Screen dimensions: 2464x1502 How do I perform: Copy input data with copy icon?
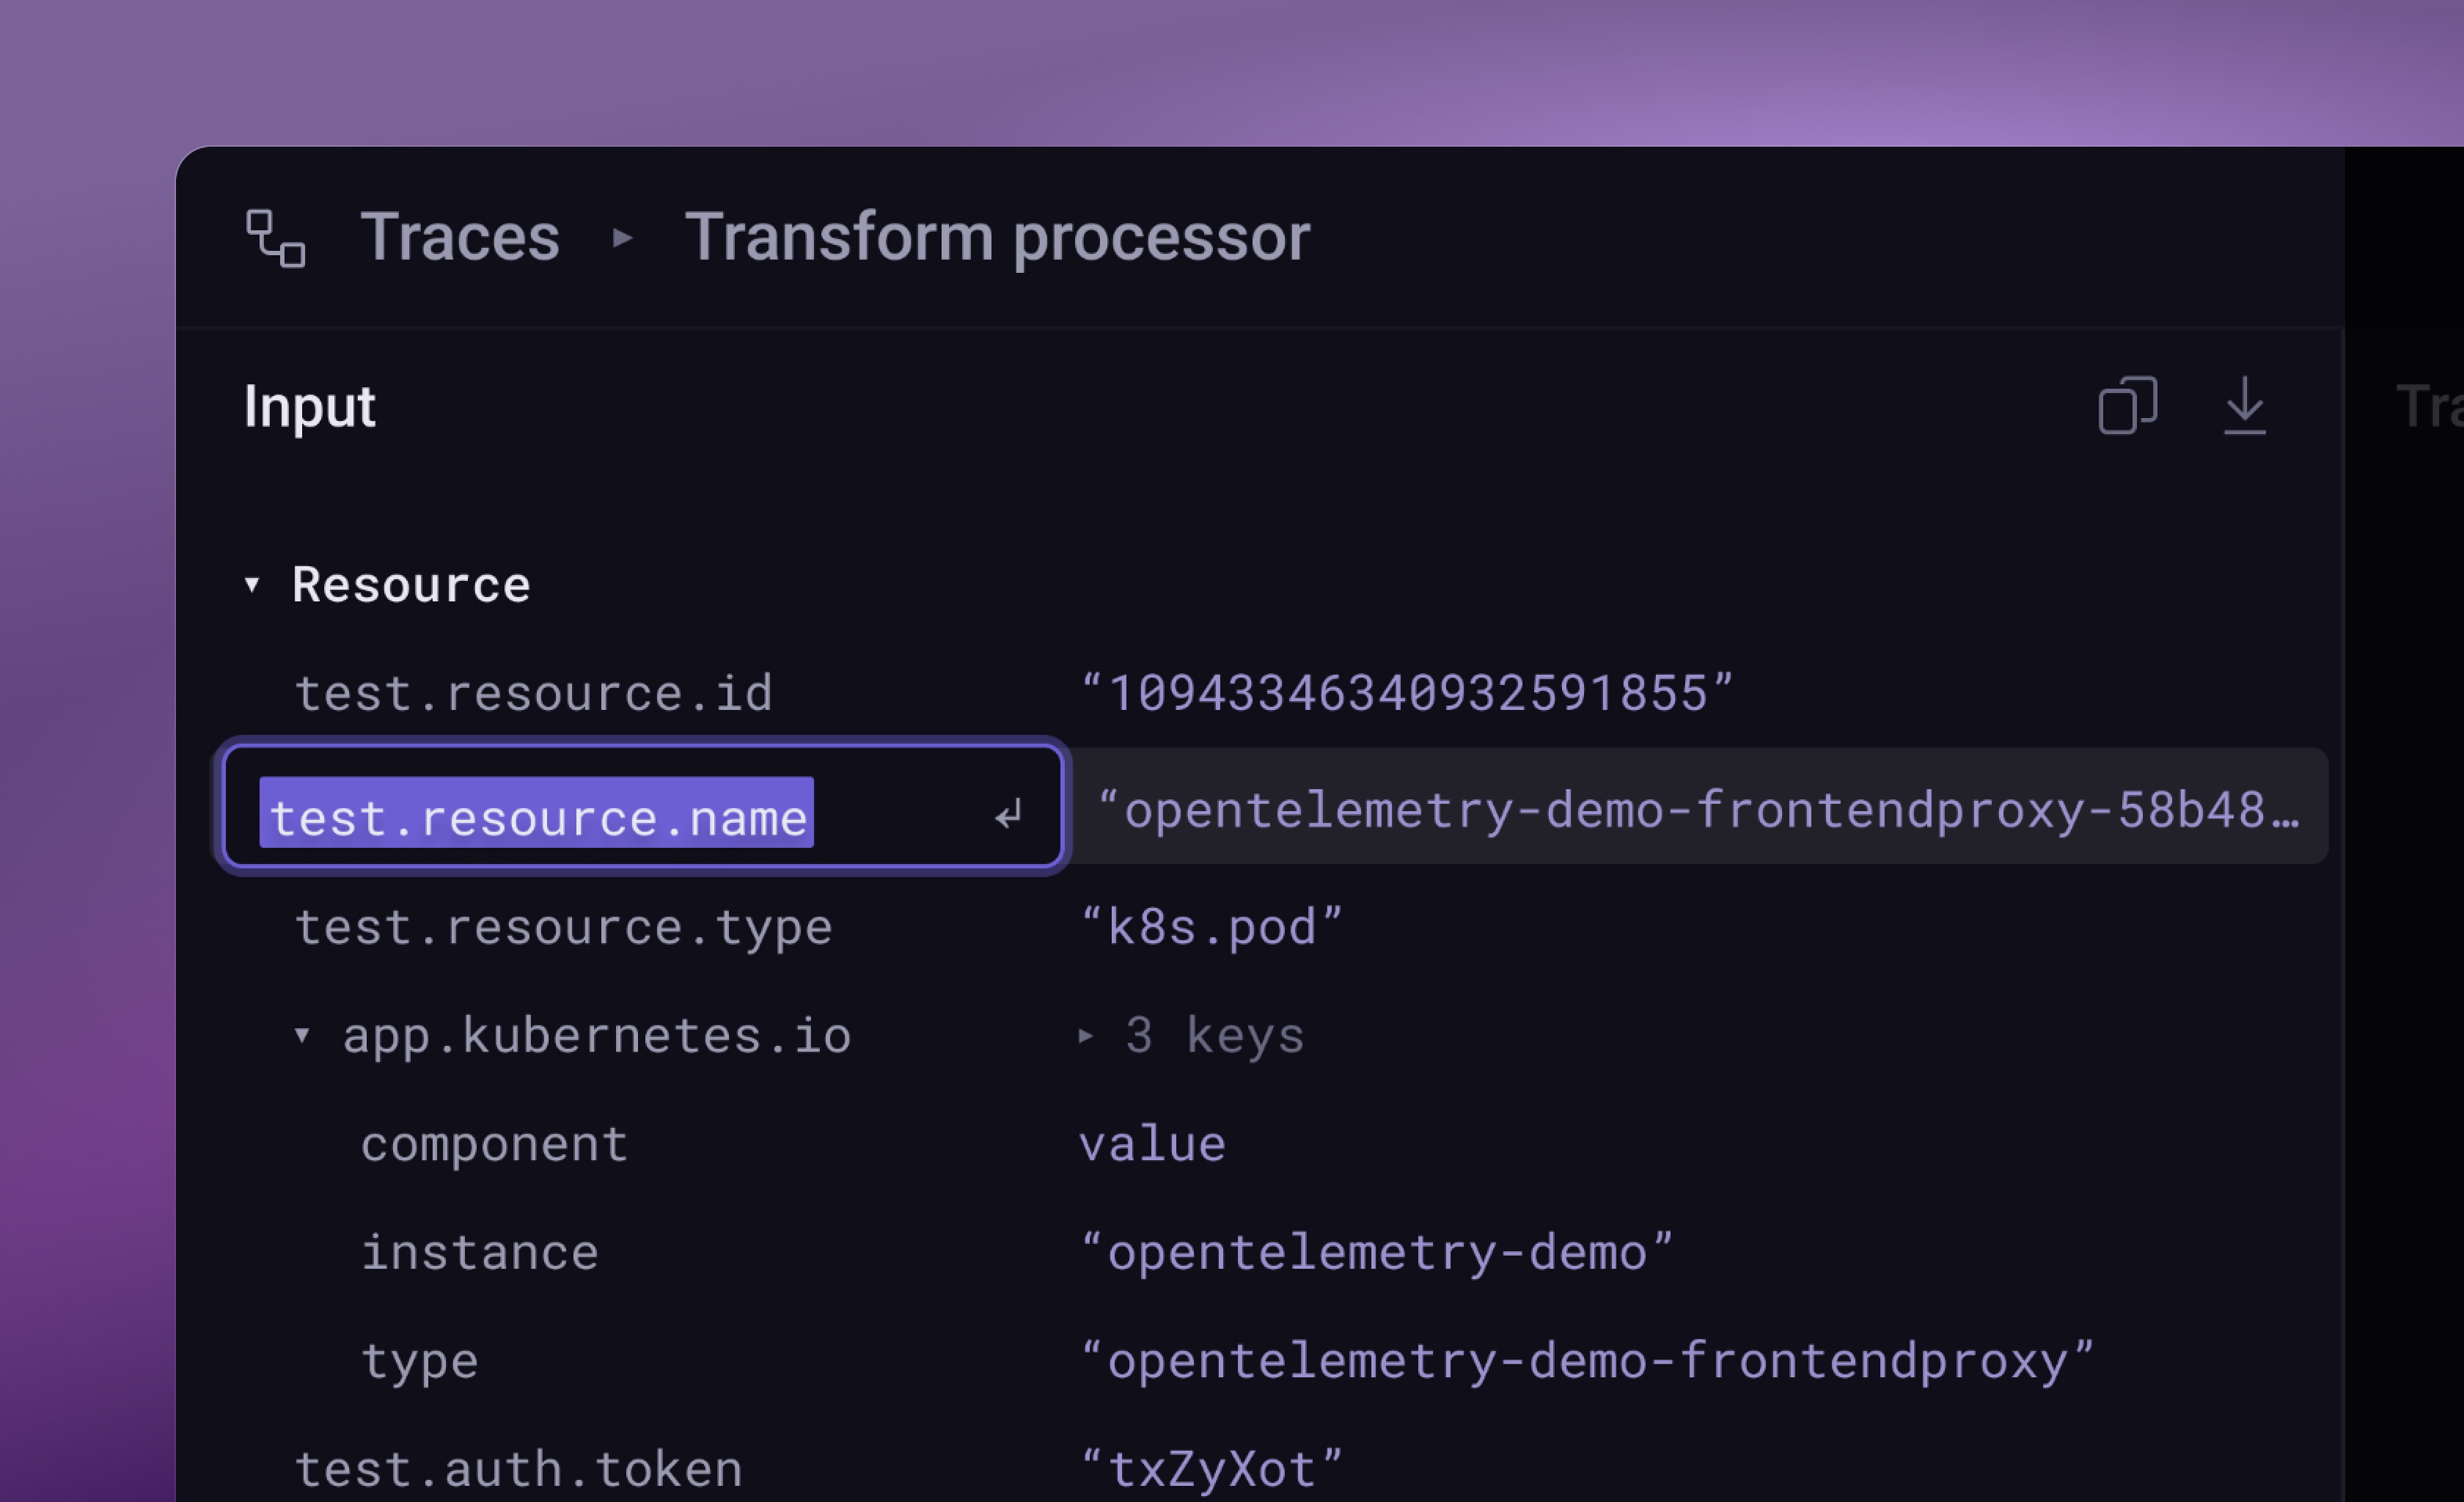coord(2127,406)
